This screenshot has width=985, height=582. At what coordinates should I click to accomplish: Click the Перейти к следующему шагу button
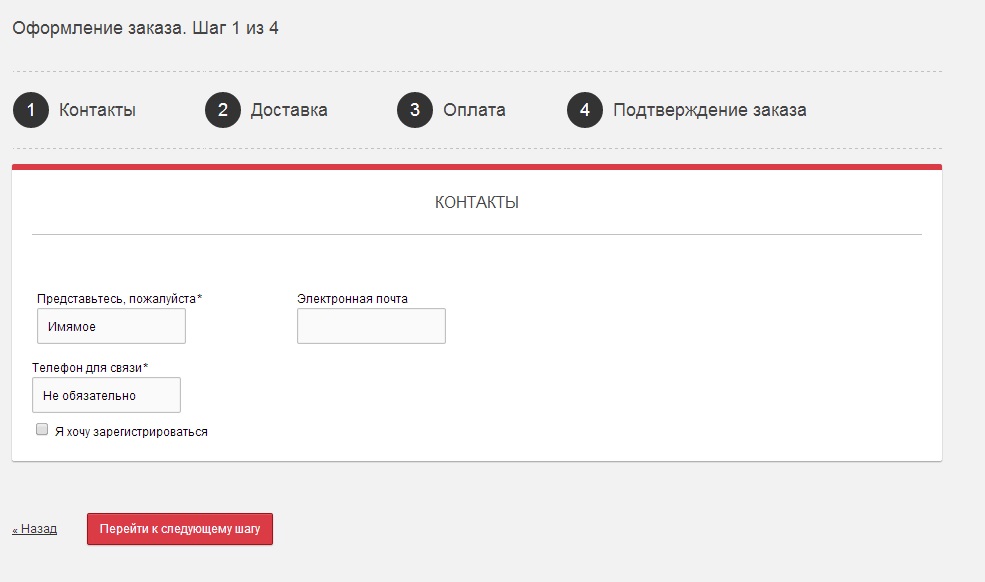(x=180, y=529)
